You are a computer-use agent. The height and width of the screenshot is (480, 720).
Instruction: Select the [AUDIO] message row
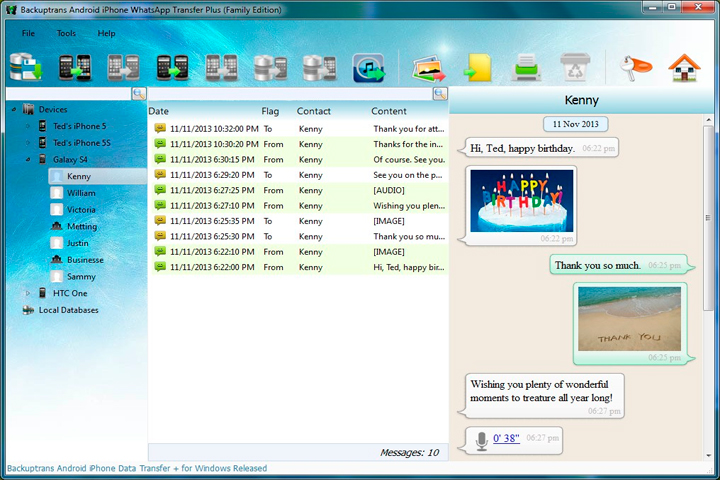300,190
